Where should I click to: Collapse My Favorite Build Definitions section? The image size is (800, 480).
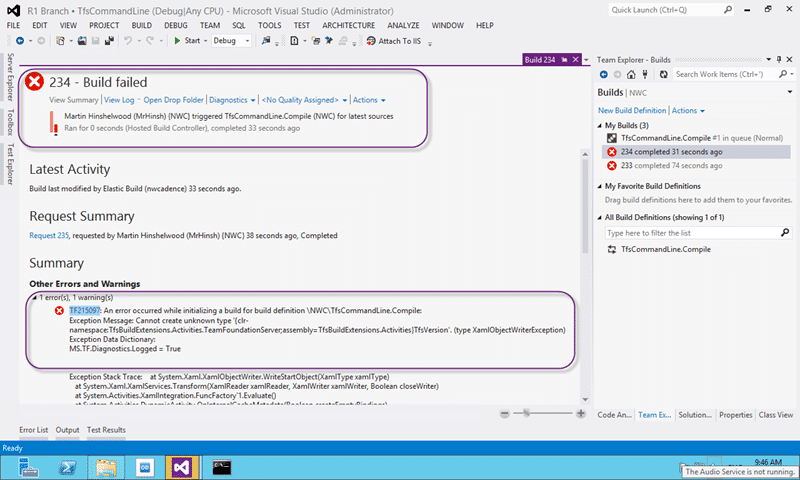click(599, 186)
